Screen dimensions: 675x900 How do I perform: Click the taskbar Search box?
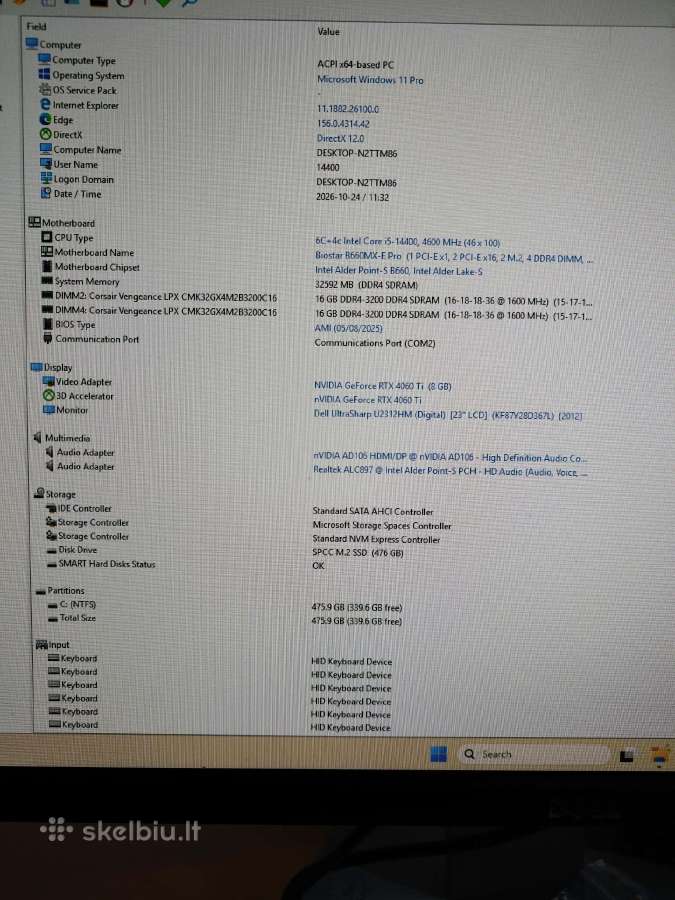coord(534,754)
